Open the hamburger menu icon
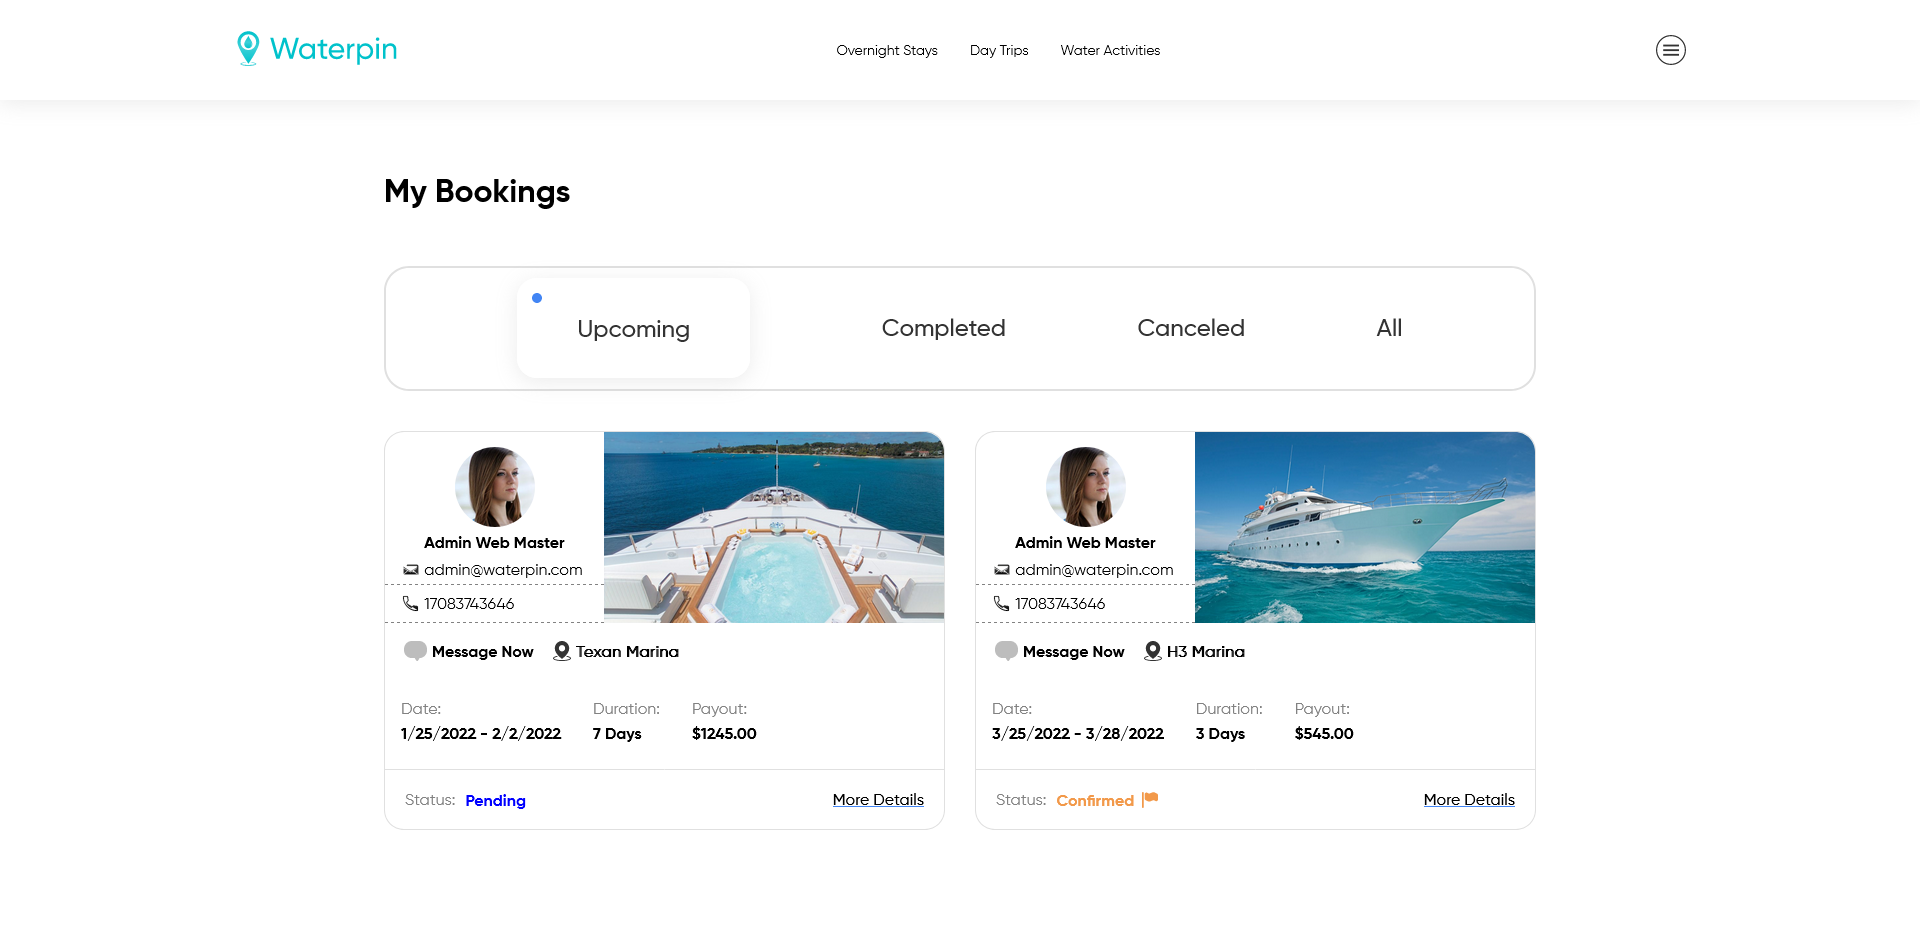The image size is (1920, 927). click(1670, 50)
